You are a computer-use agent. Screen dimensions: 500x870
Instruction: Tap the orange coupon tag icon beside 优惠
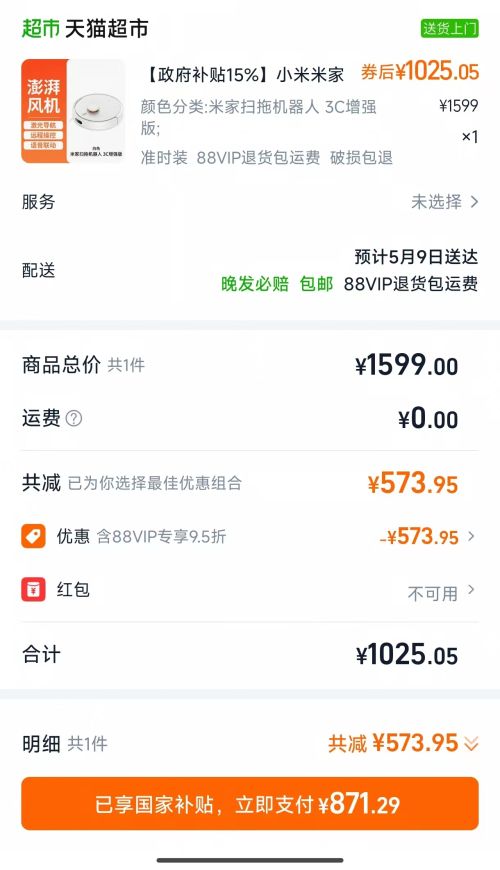[x=33, y=536]
